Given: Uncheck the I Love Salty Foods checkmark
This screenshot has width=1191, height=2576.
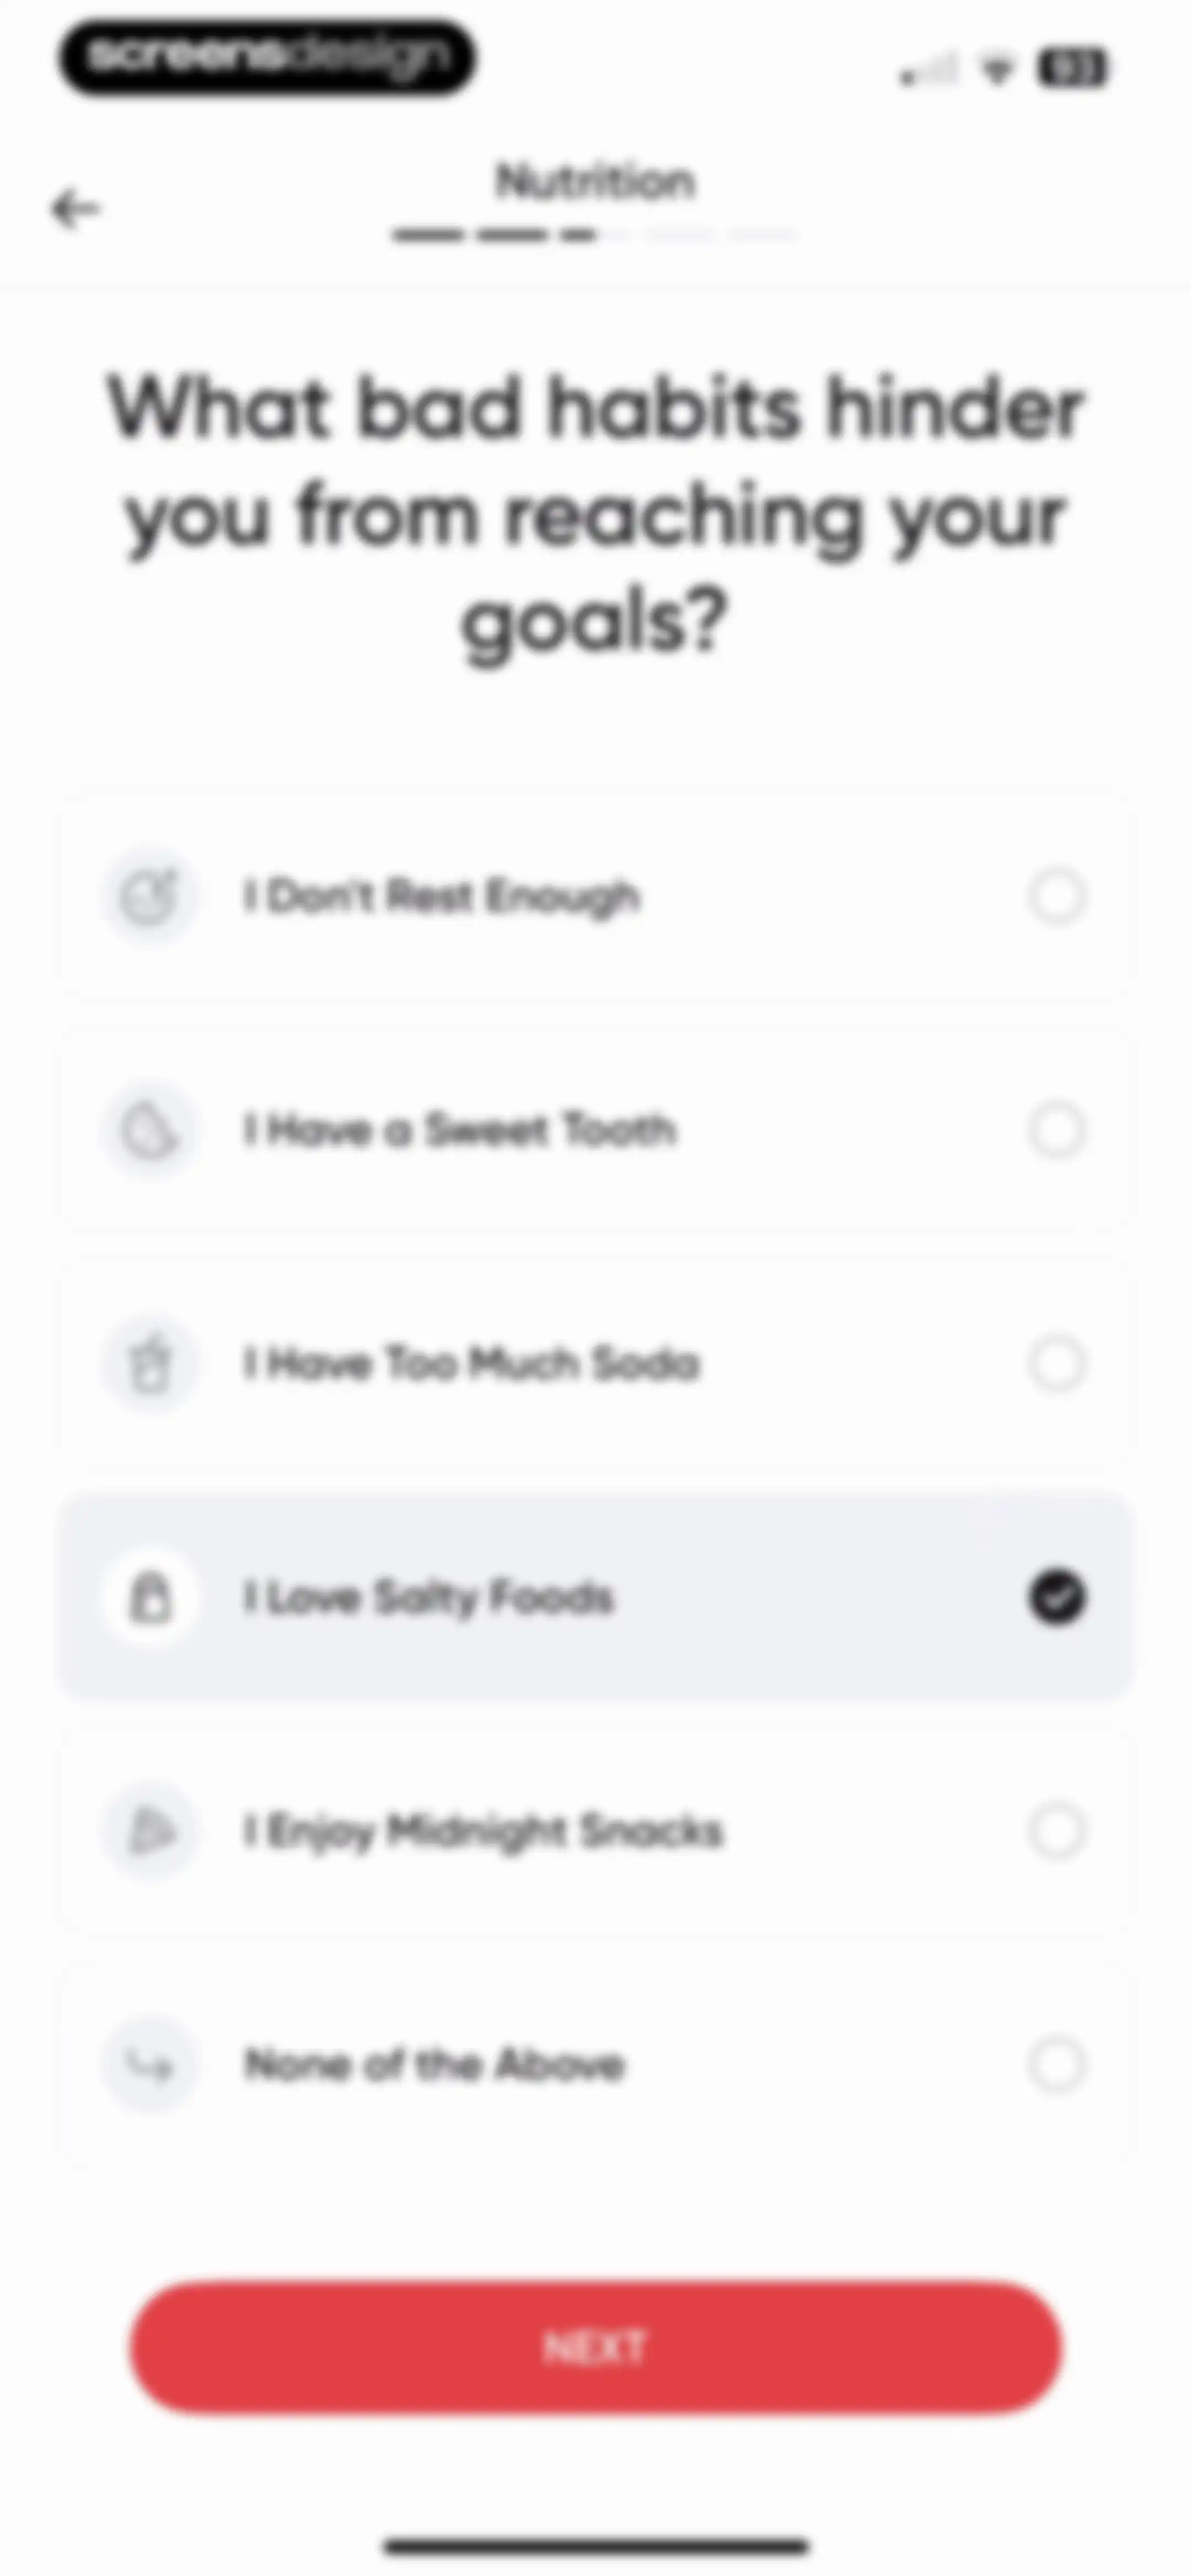Looking at the screenshot, I should tap(1056, 1597).
